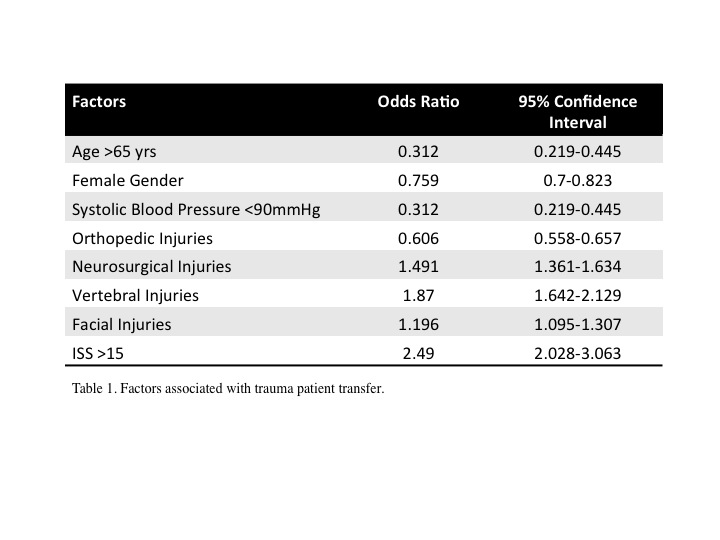Click the Table 1 caption text

pyautogui.click(x=228, y=388)
